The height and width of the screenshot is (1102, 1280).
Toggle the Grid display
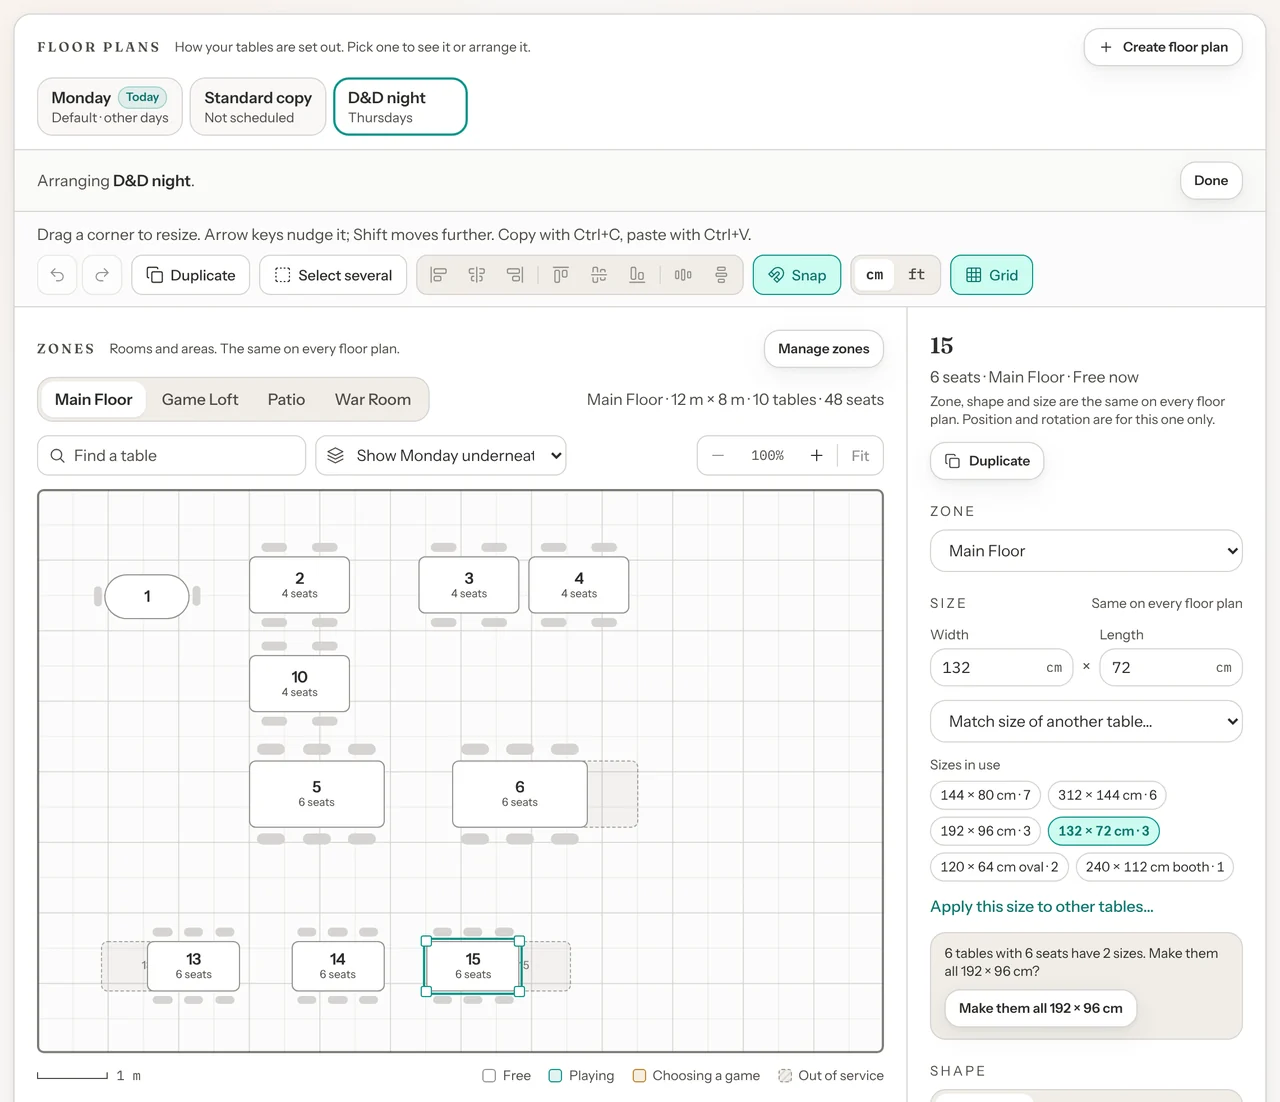(991, 275)
